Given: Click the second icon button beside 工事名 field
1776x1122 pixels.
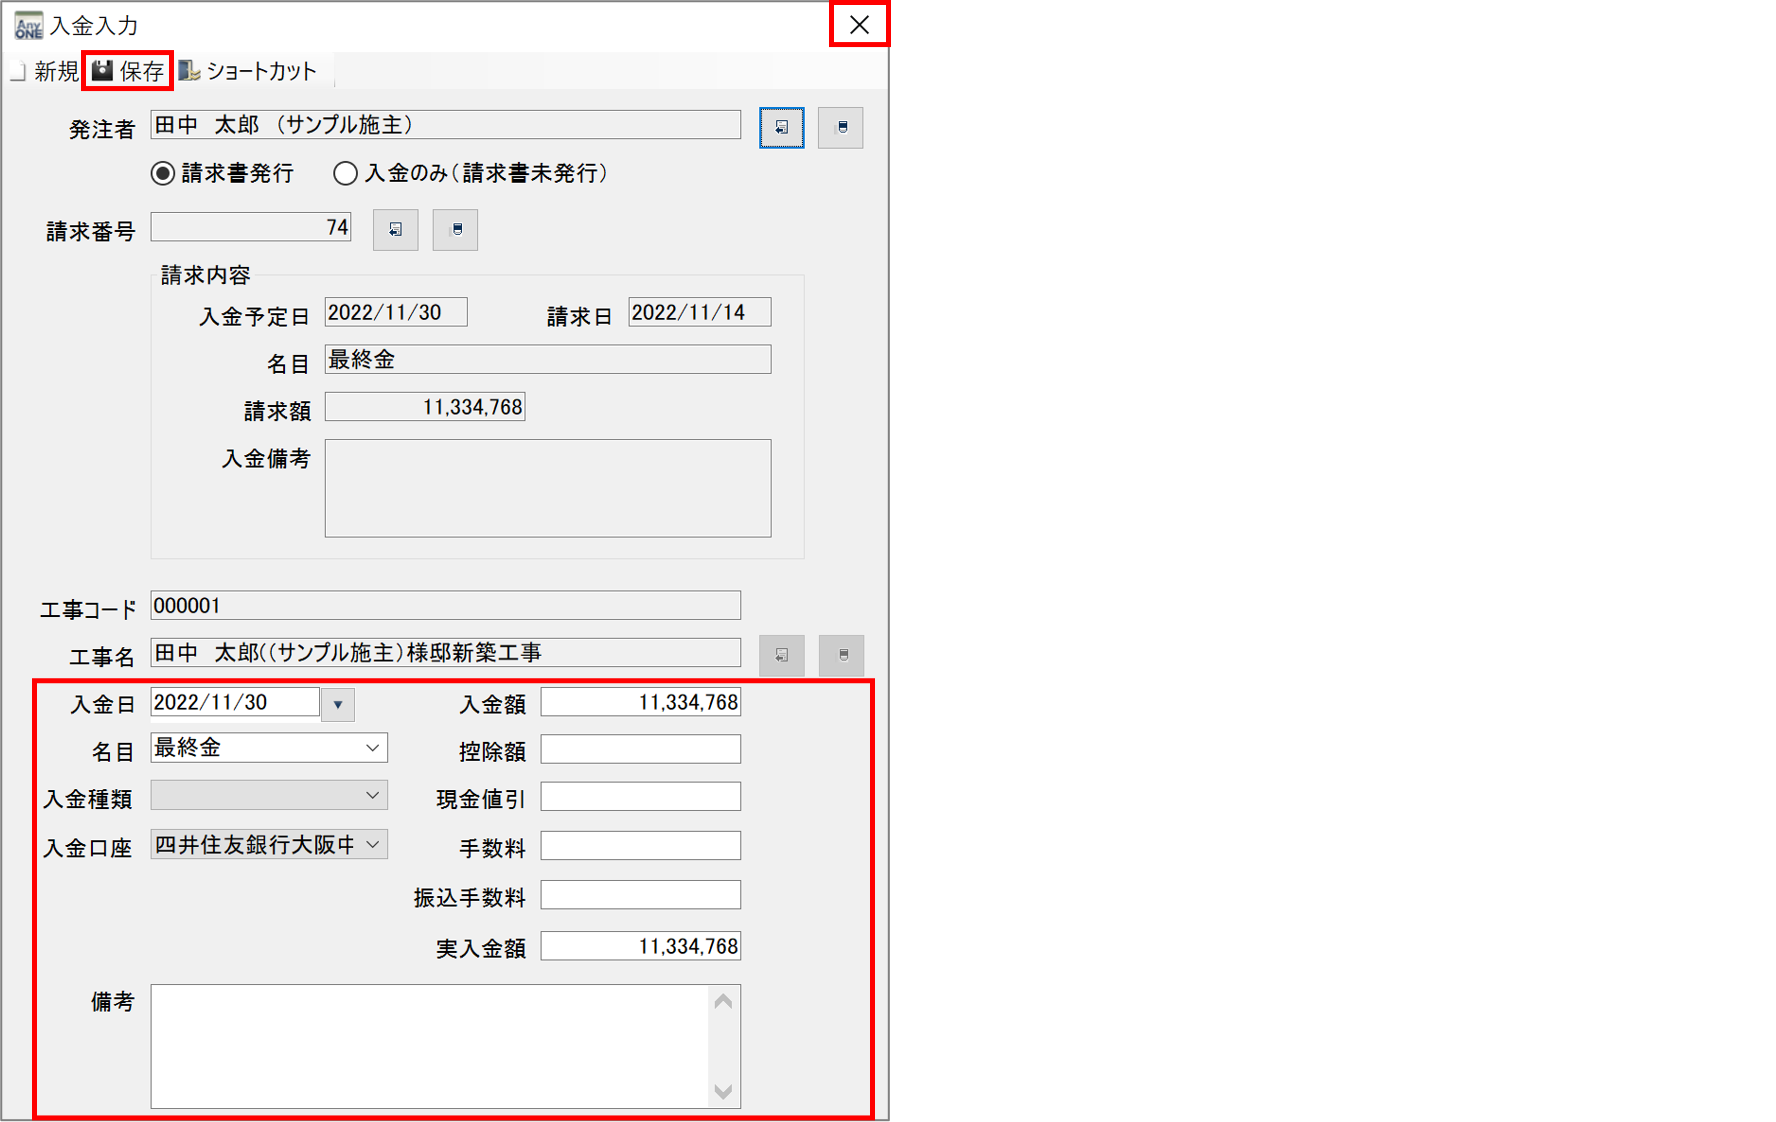Looking at the screenshot, I should tap(841, 656).
